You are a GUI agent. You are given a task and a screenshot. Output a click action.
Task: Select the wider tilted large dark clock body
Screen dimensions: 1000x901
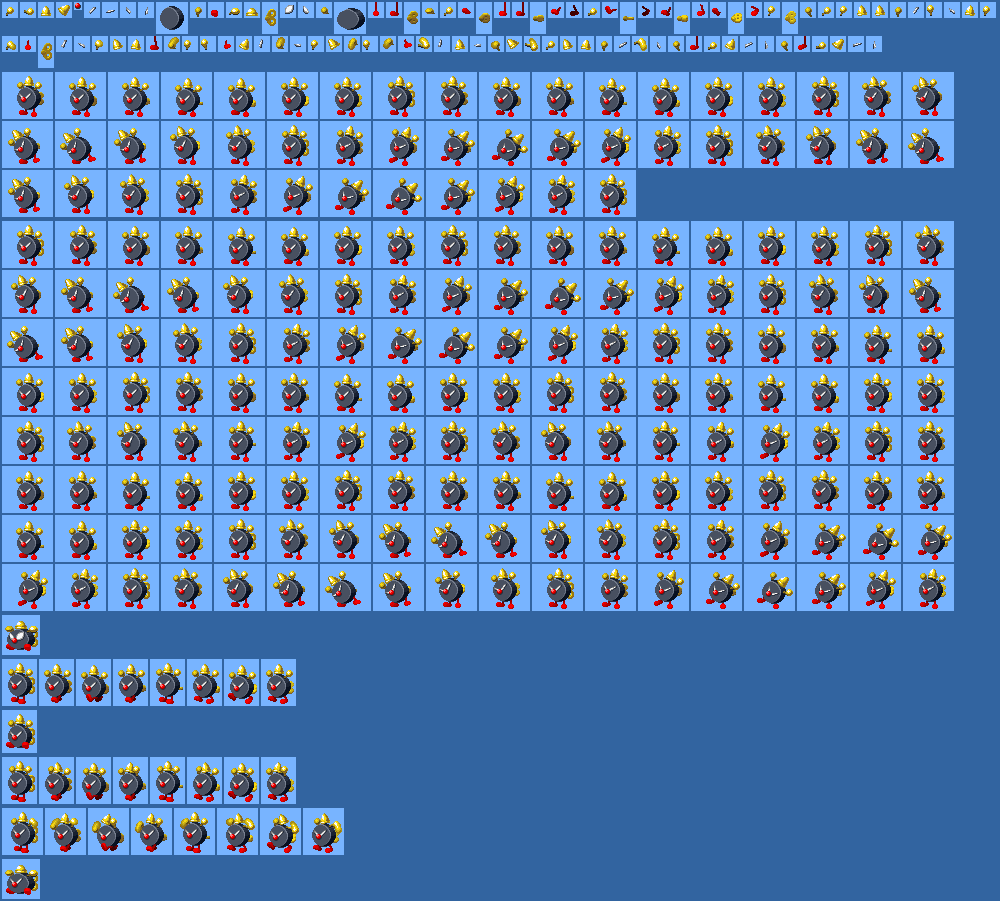[350, 18]
